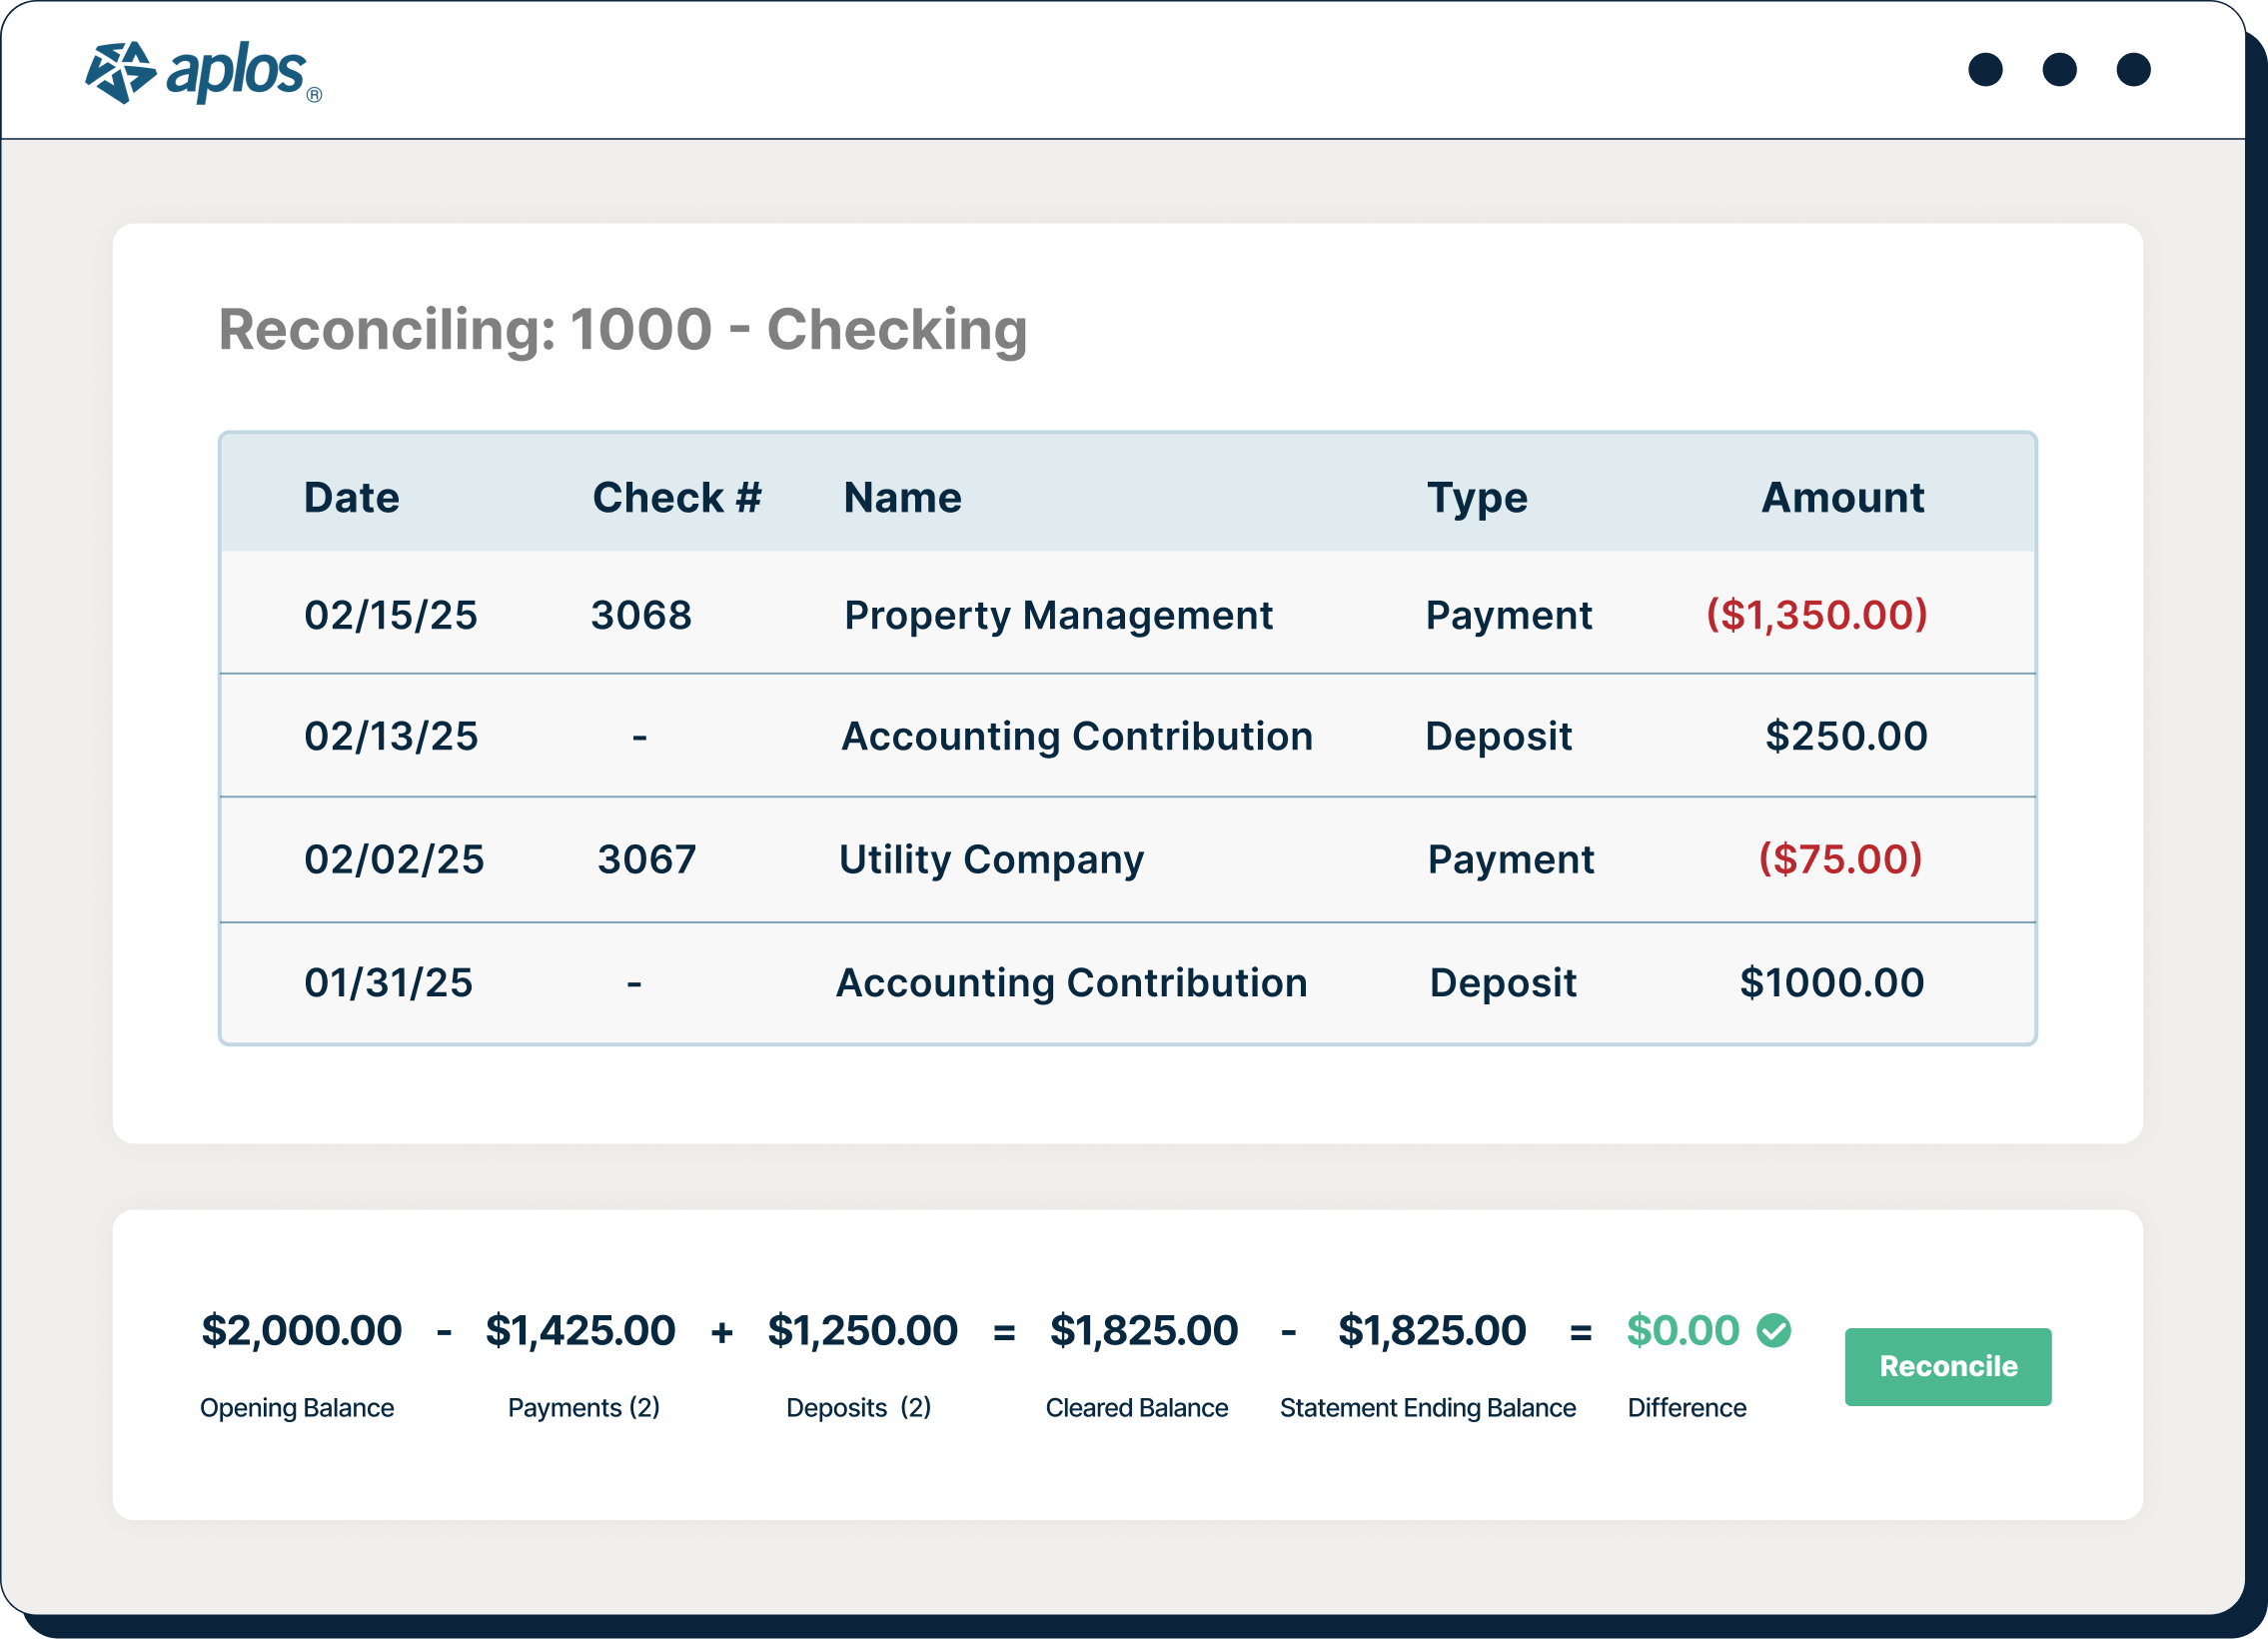Click the Difference amount $0.00
Image resolution: width=2268 pixels, height=1639 pixels.
(x=1683, y=1331)
